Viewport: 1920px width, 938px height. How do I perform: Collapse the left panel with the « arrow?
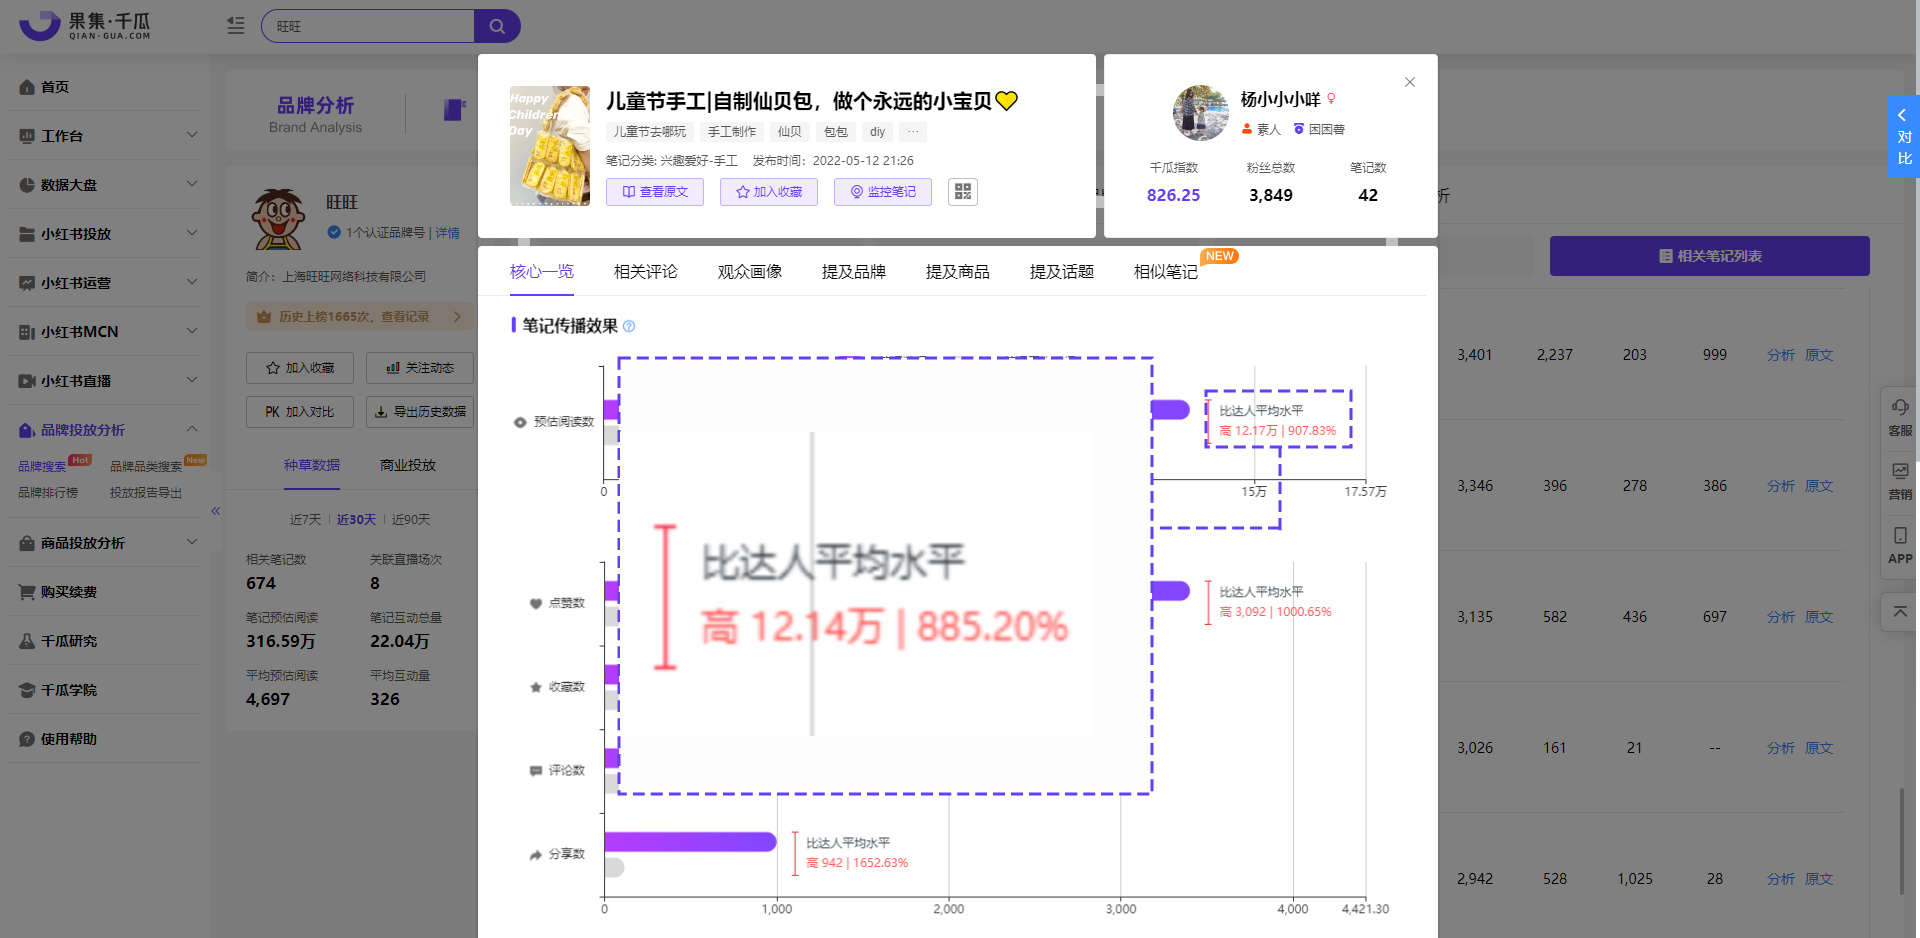pyautogui.click(x=215, y=510)
